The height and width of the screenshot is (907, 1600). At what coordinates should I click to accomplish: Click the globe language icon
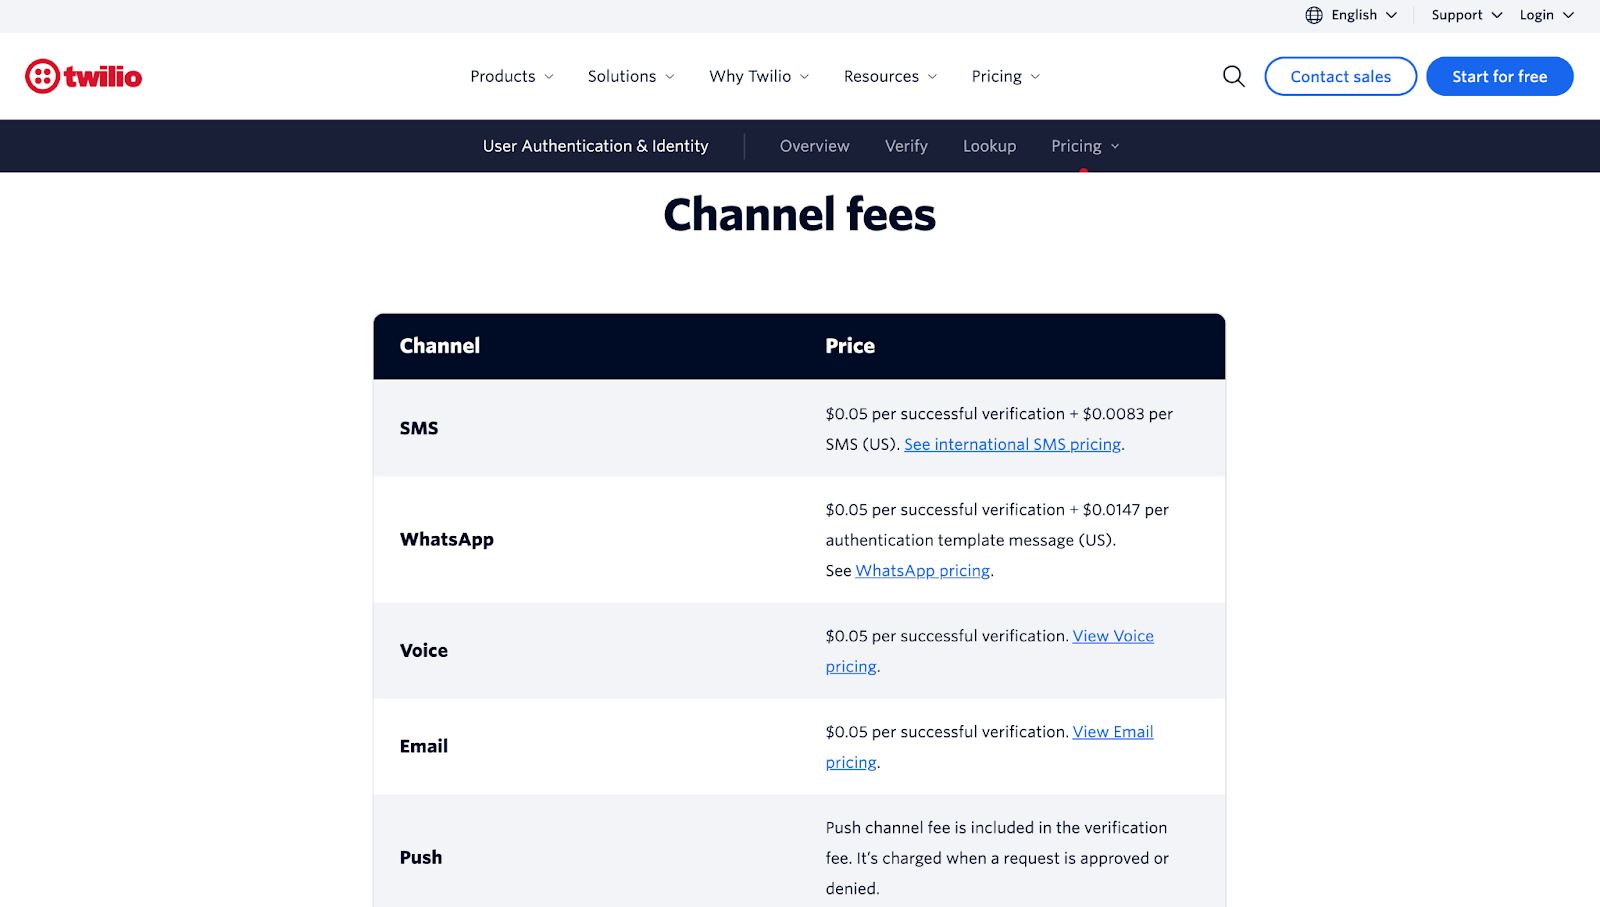(1315, 15)
